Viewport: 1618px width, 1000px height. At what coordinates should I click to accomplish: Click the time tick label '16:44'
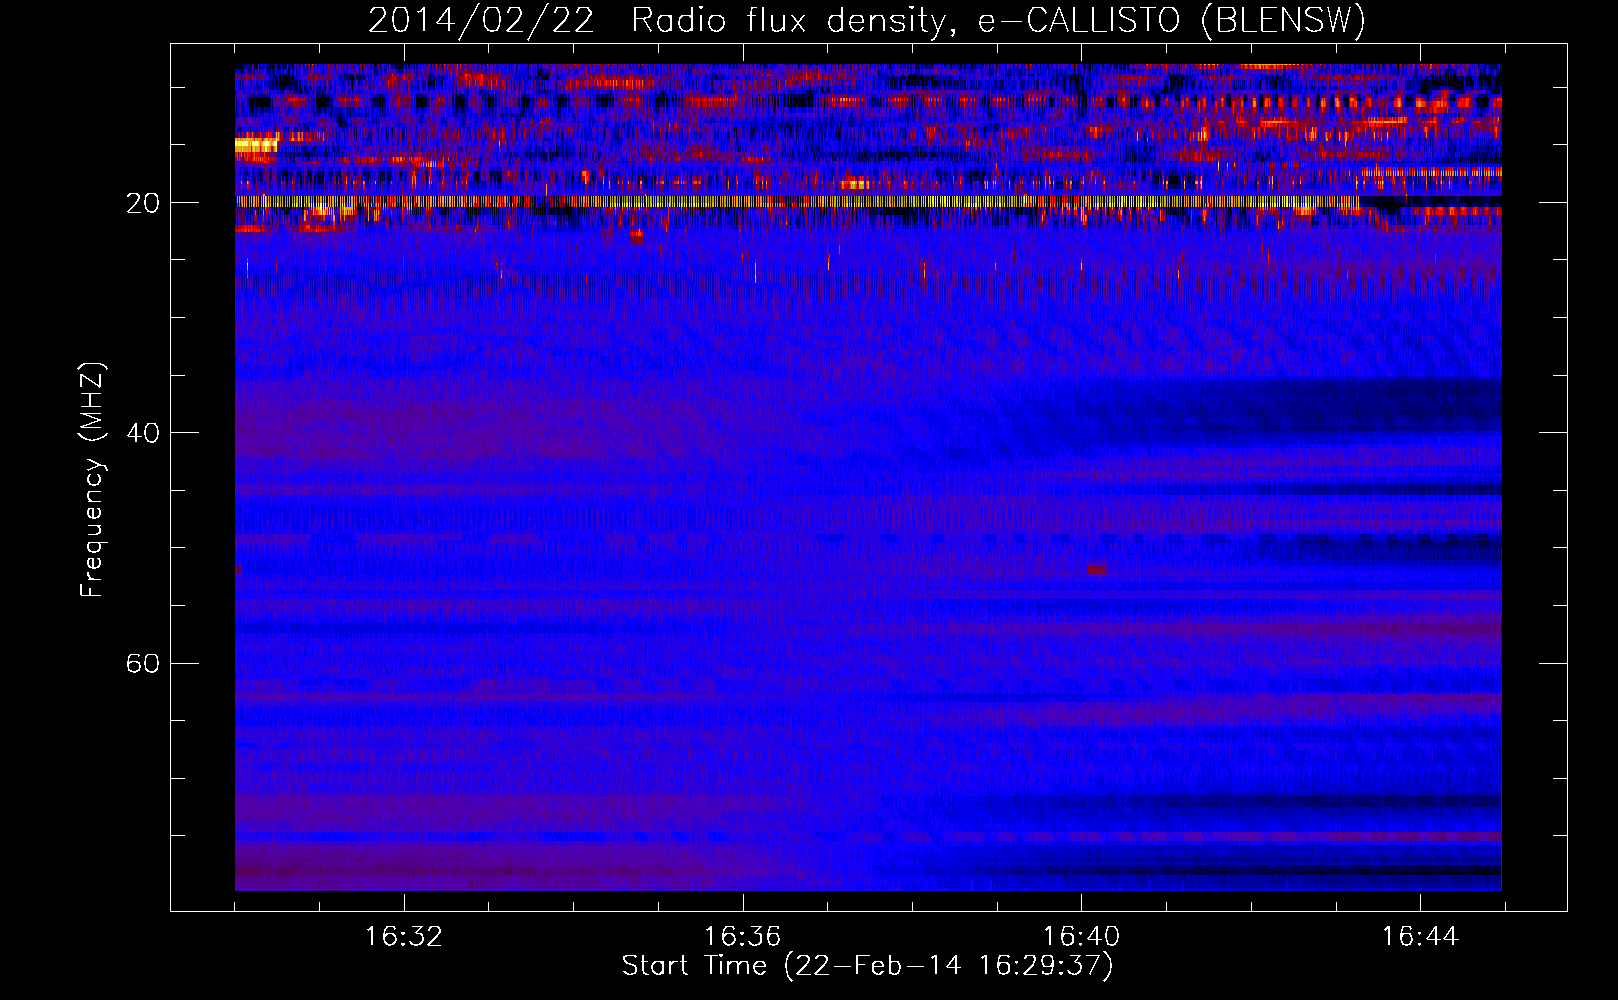pyautogui.click(x=1420, y=937)
